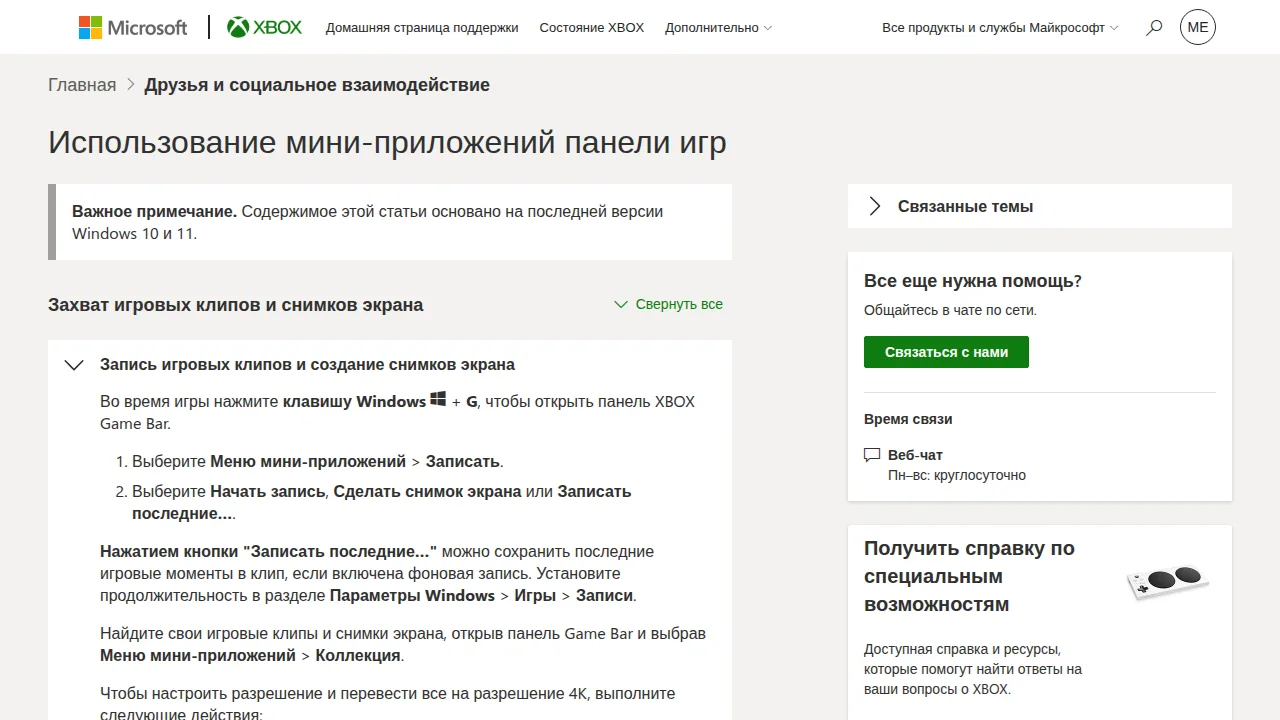The image size is (1280, 720).
Task: Open the ME account avatar
Action: point(1198,27)
